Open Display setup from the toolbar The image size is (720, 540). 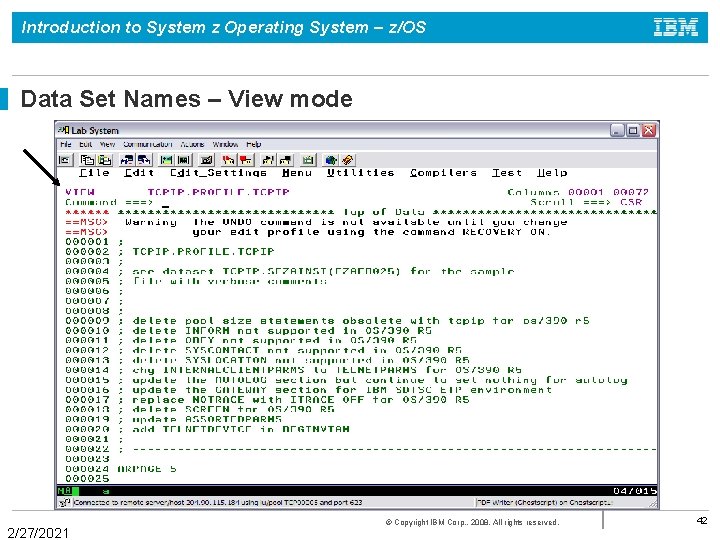point(166,160)
